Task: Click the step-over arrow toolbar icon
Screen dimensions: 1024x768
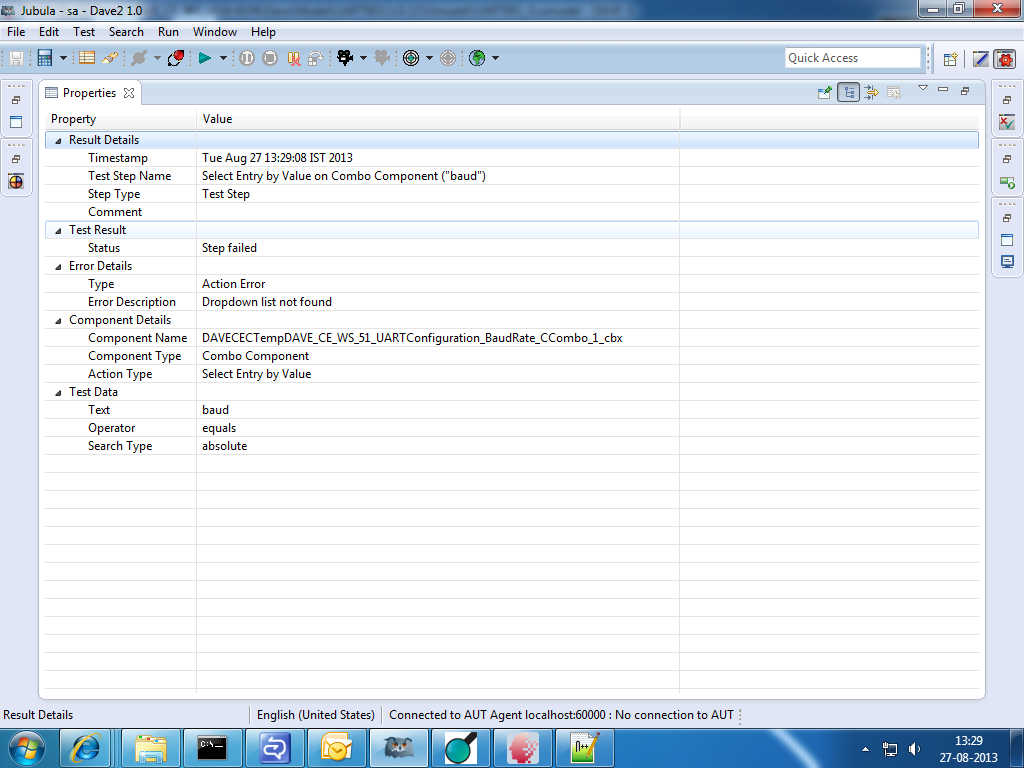Action: (315, 58)
